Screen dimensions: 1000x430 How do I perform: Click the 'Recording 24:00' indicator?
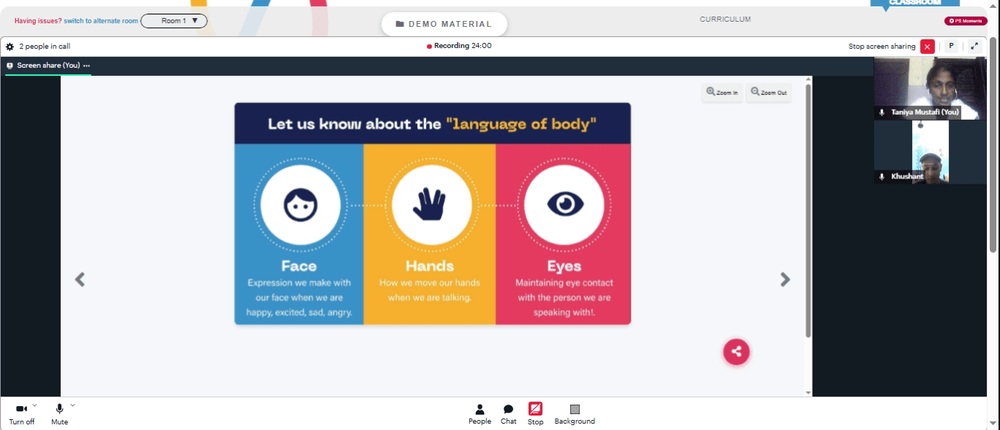tap(459, 46)
